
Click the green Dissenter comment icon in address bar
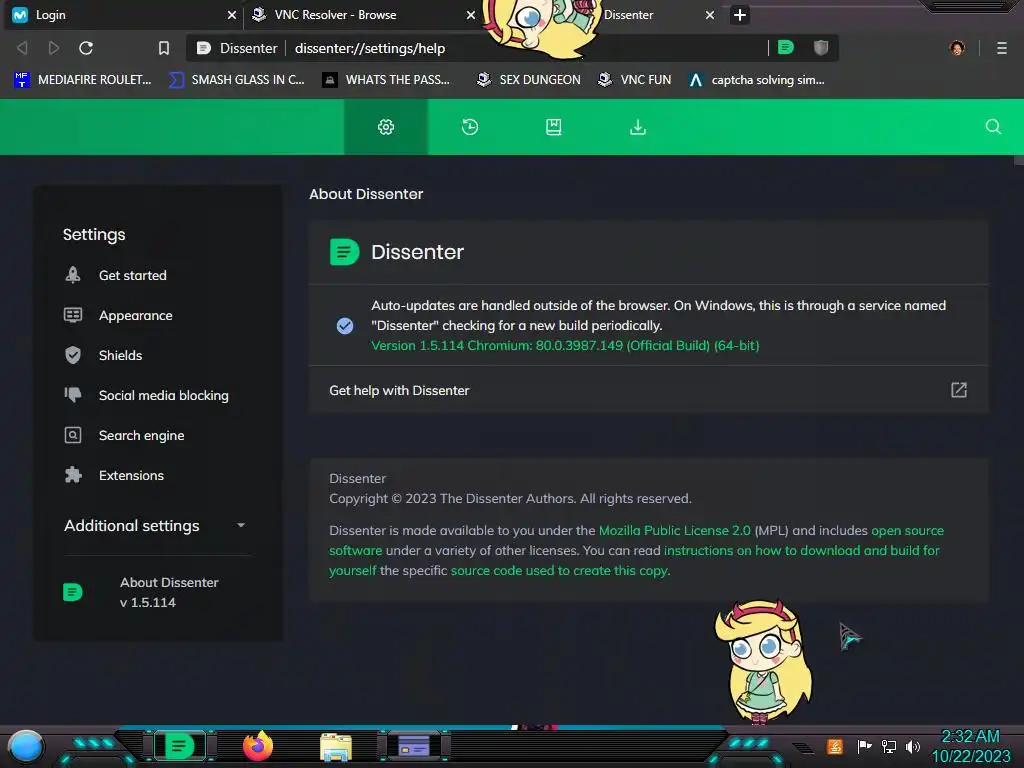(x=786, y=48)
